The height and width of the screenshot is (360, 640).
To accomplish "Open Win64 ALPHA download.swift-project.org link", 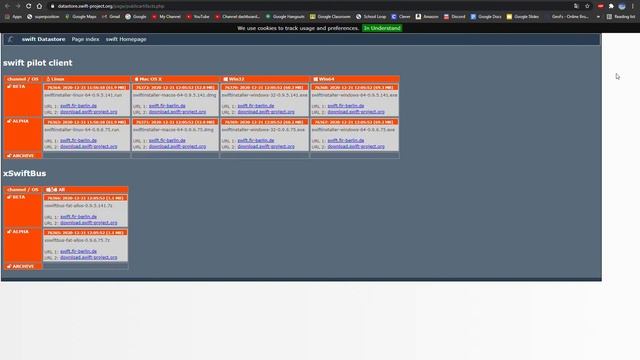I will (x=356, y=147).
